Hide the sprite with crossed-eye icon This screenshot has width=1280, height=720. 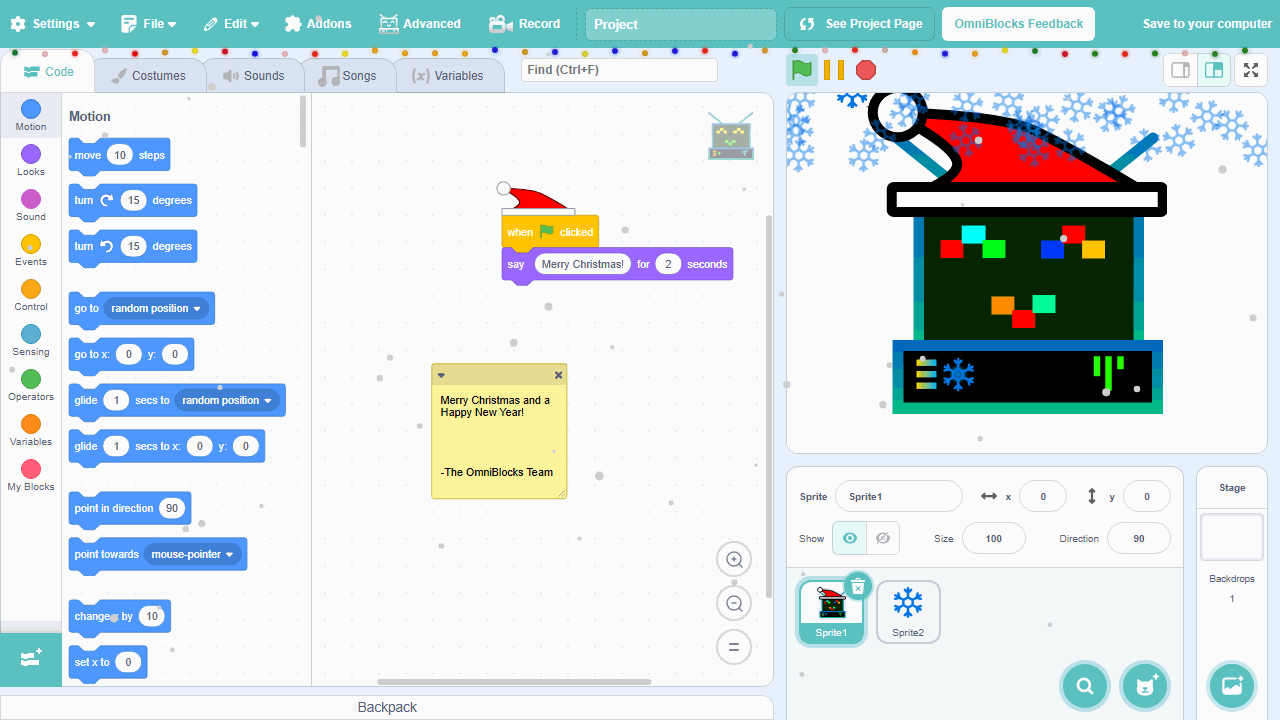883,538
